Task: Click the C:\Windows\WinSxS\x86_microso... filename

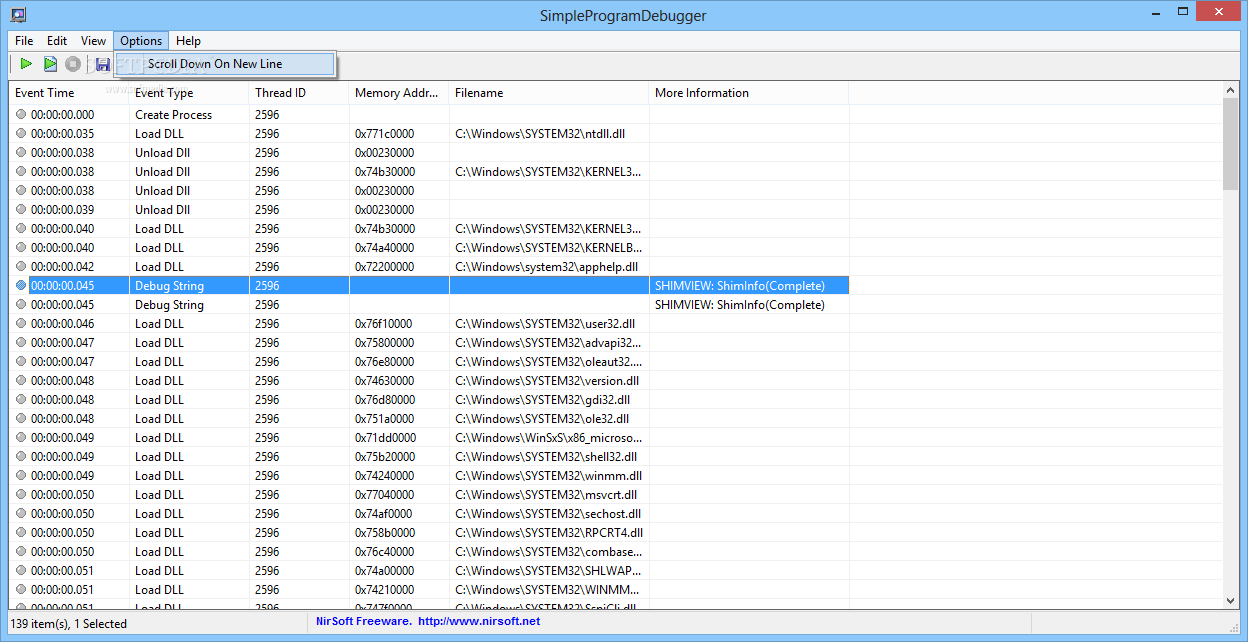Action: [x=549, y=438]
